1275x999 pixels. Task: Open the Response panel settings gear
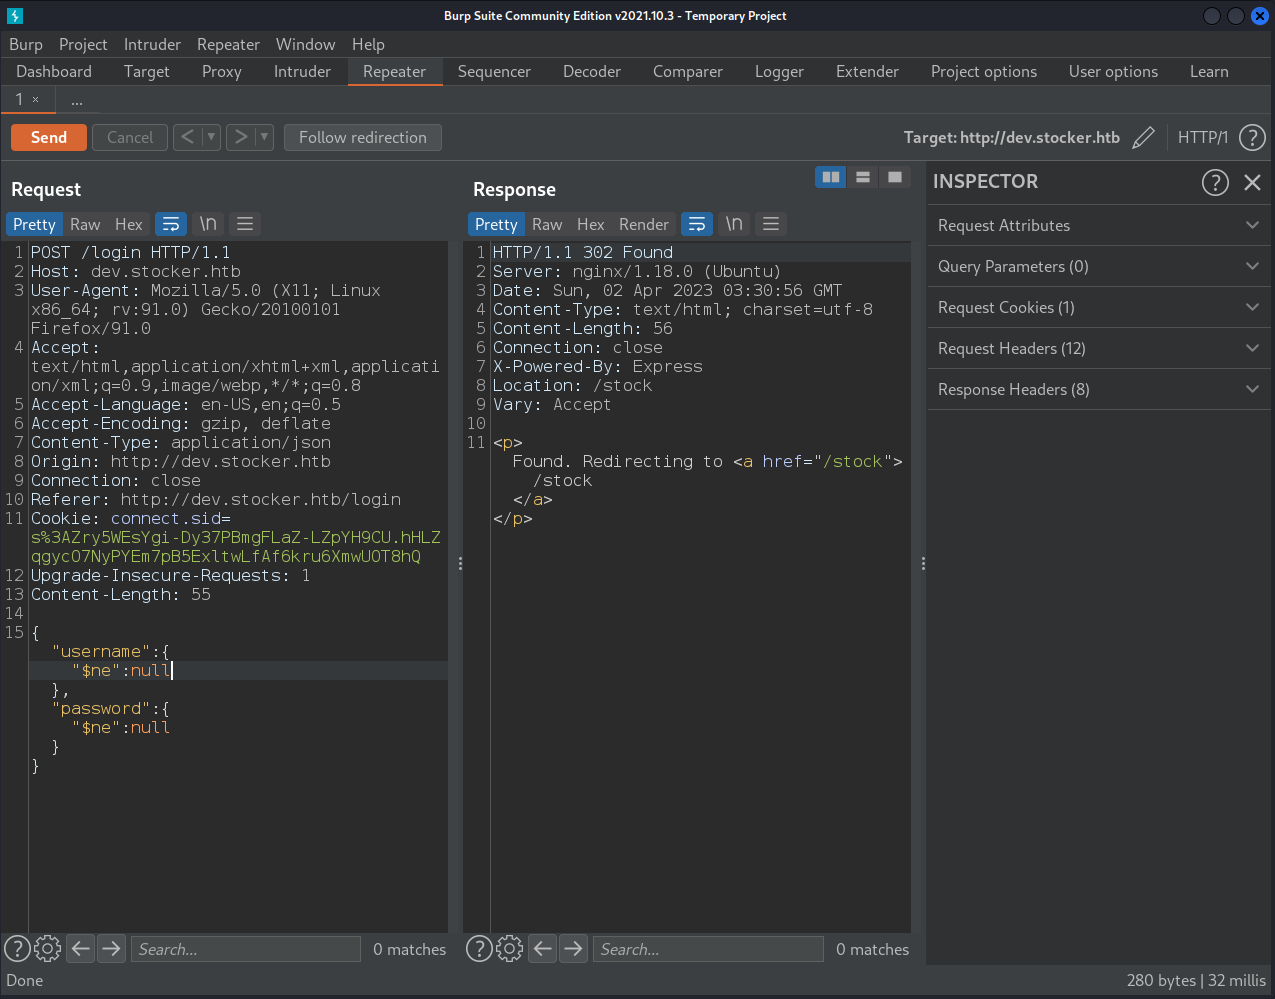(509, 949)
